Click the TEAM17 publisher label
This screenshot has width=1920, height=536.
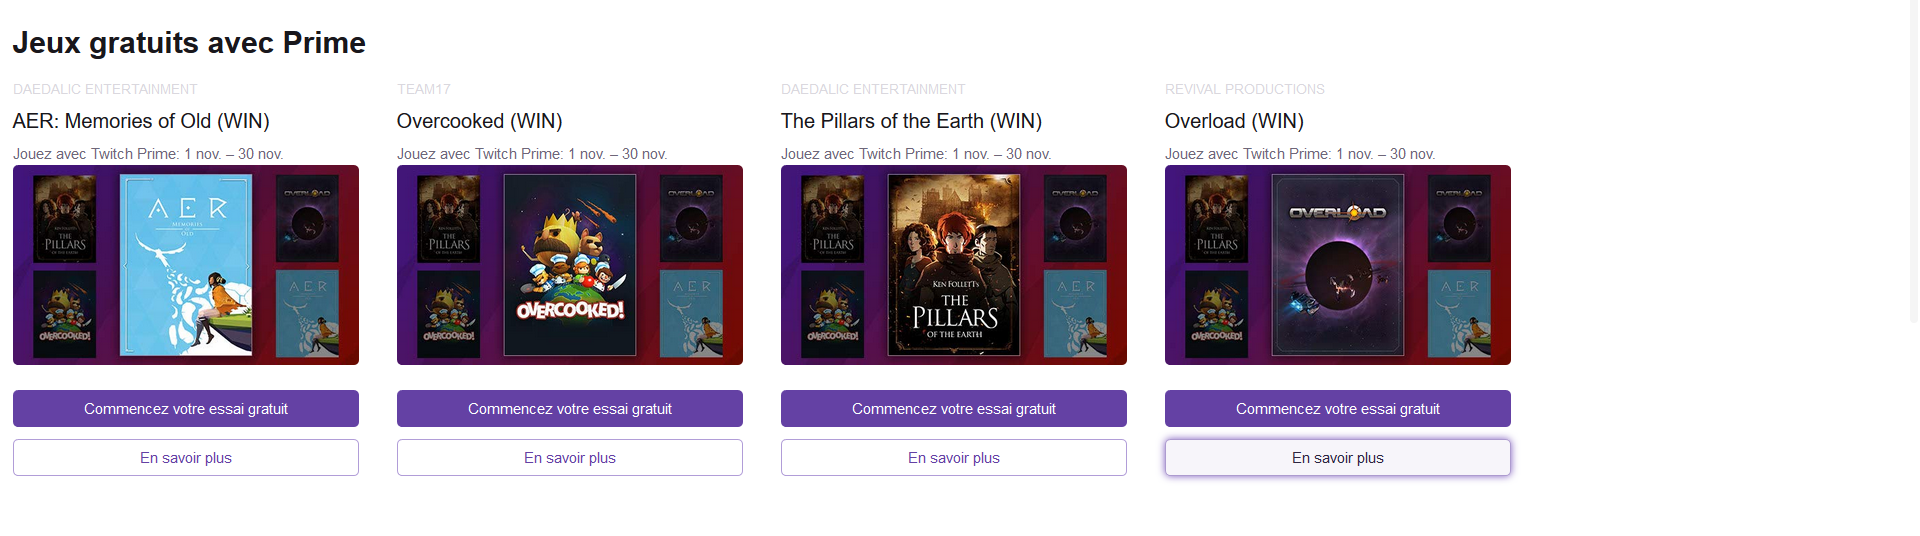click(423, 89)
